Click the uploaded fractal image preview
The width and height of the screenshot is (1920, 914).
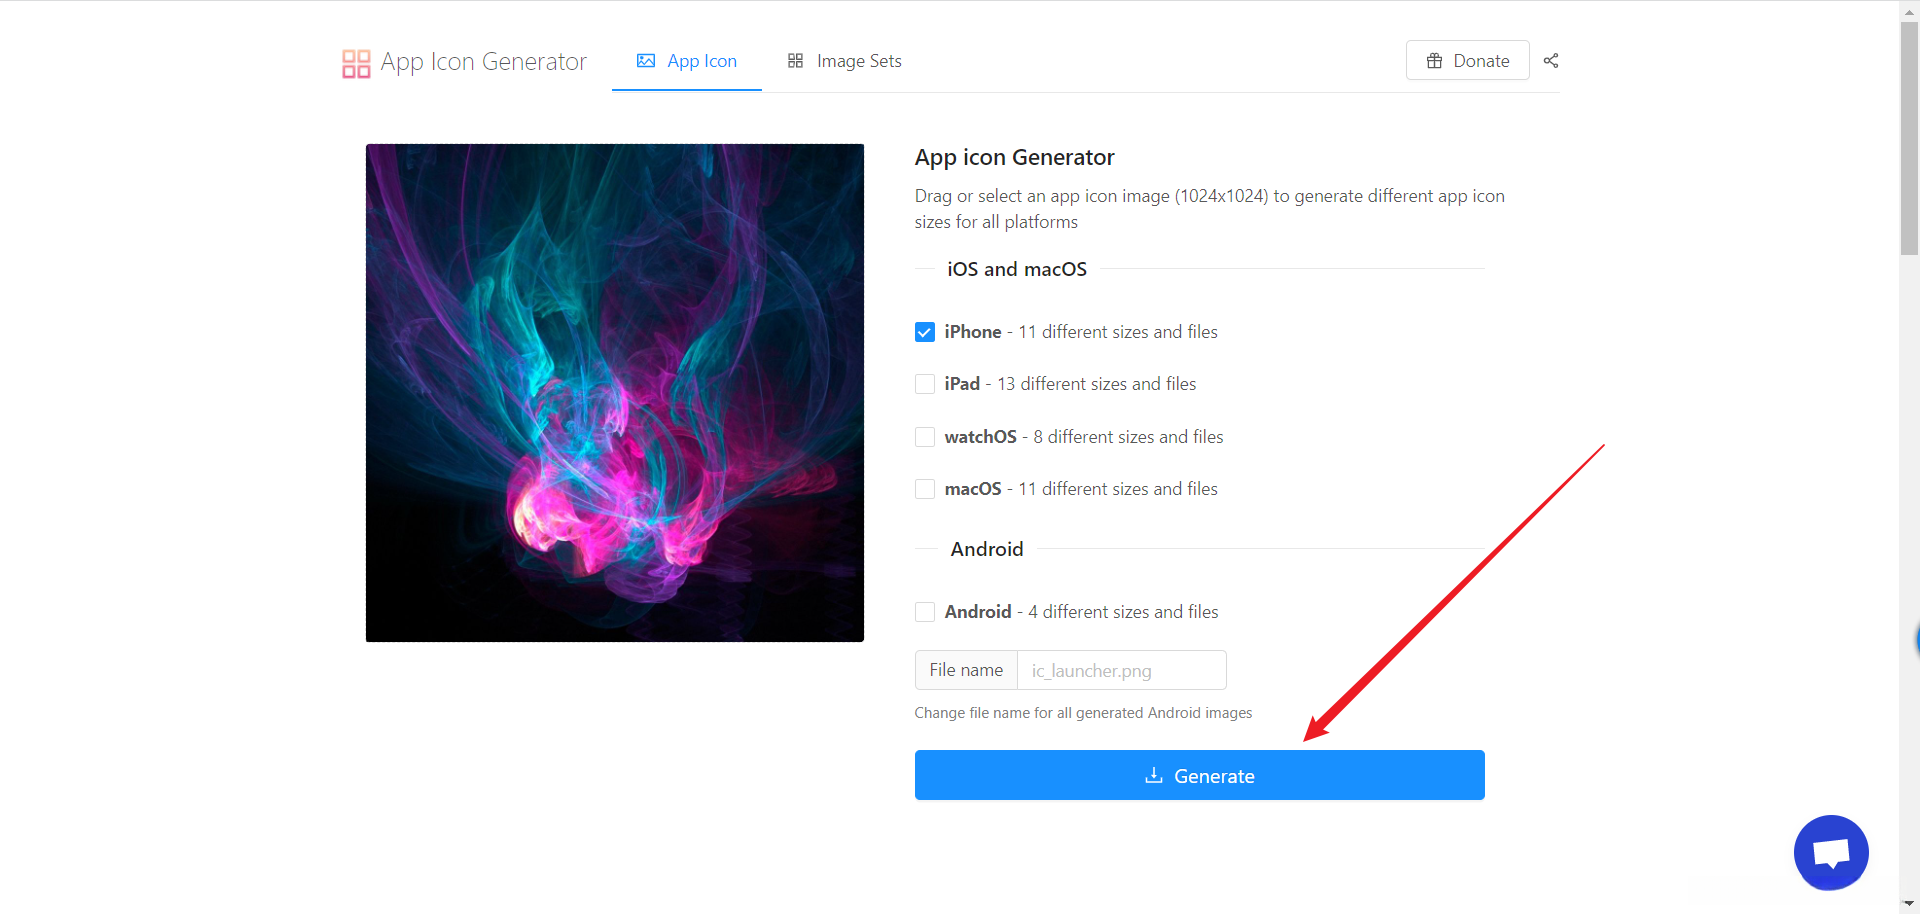pyautogui.click(x=614, y=393)
